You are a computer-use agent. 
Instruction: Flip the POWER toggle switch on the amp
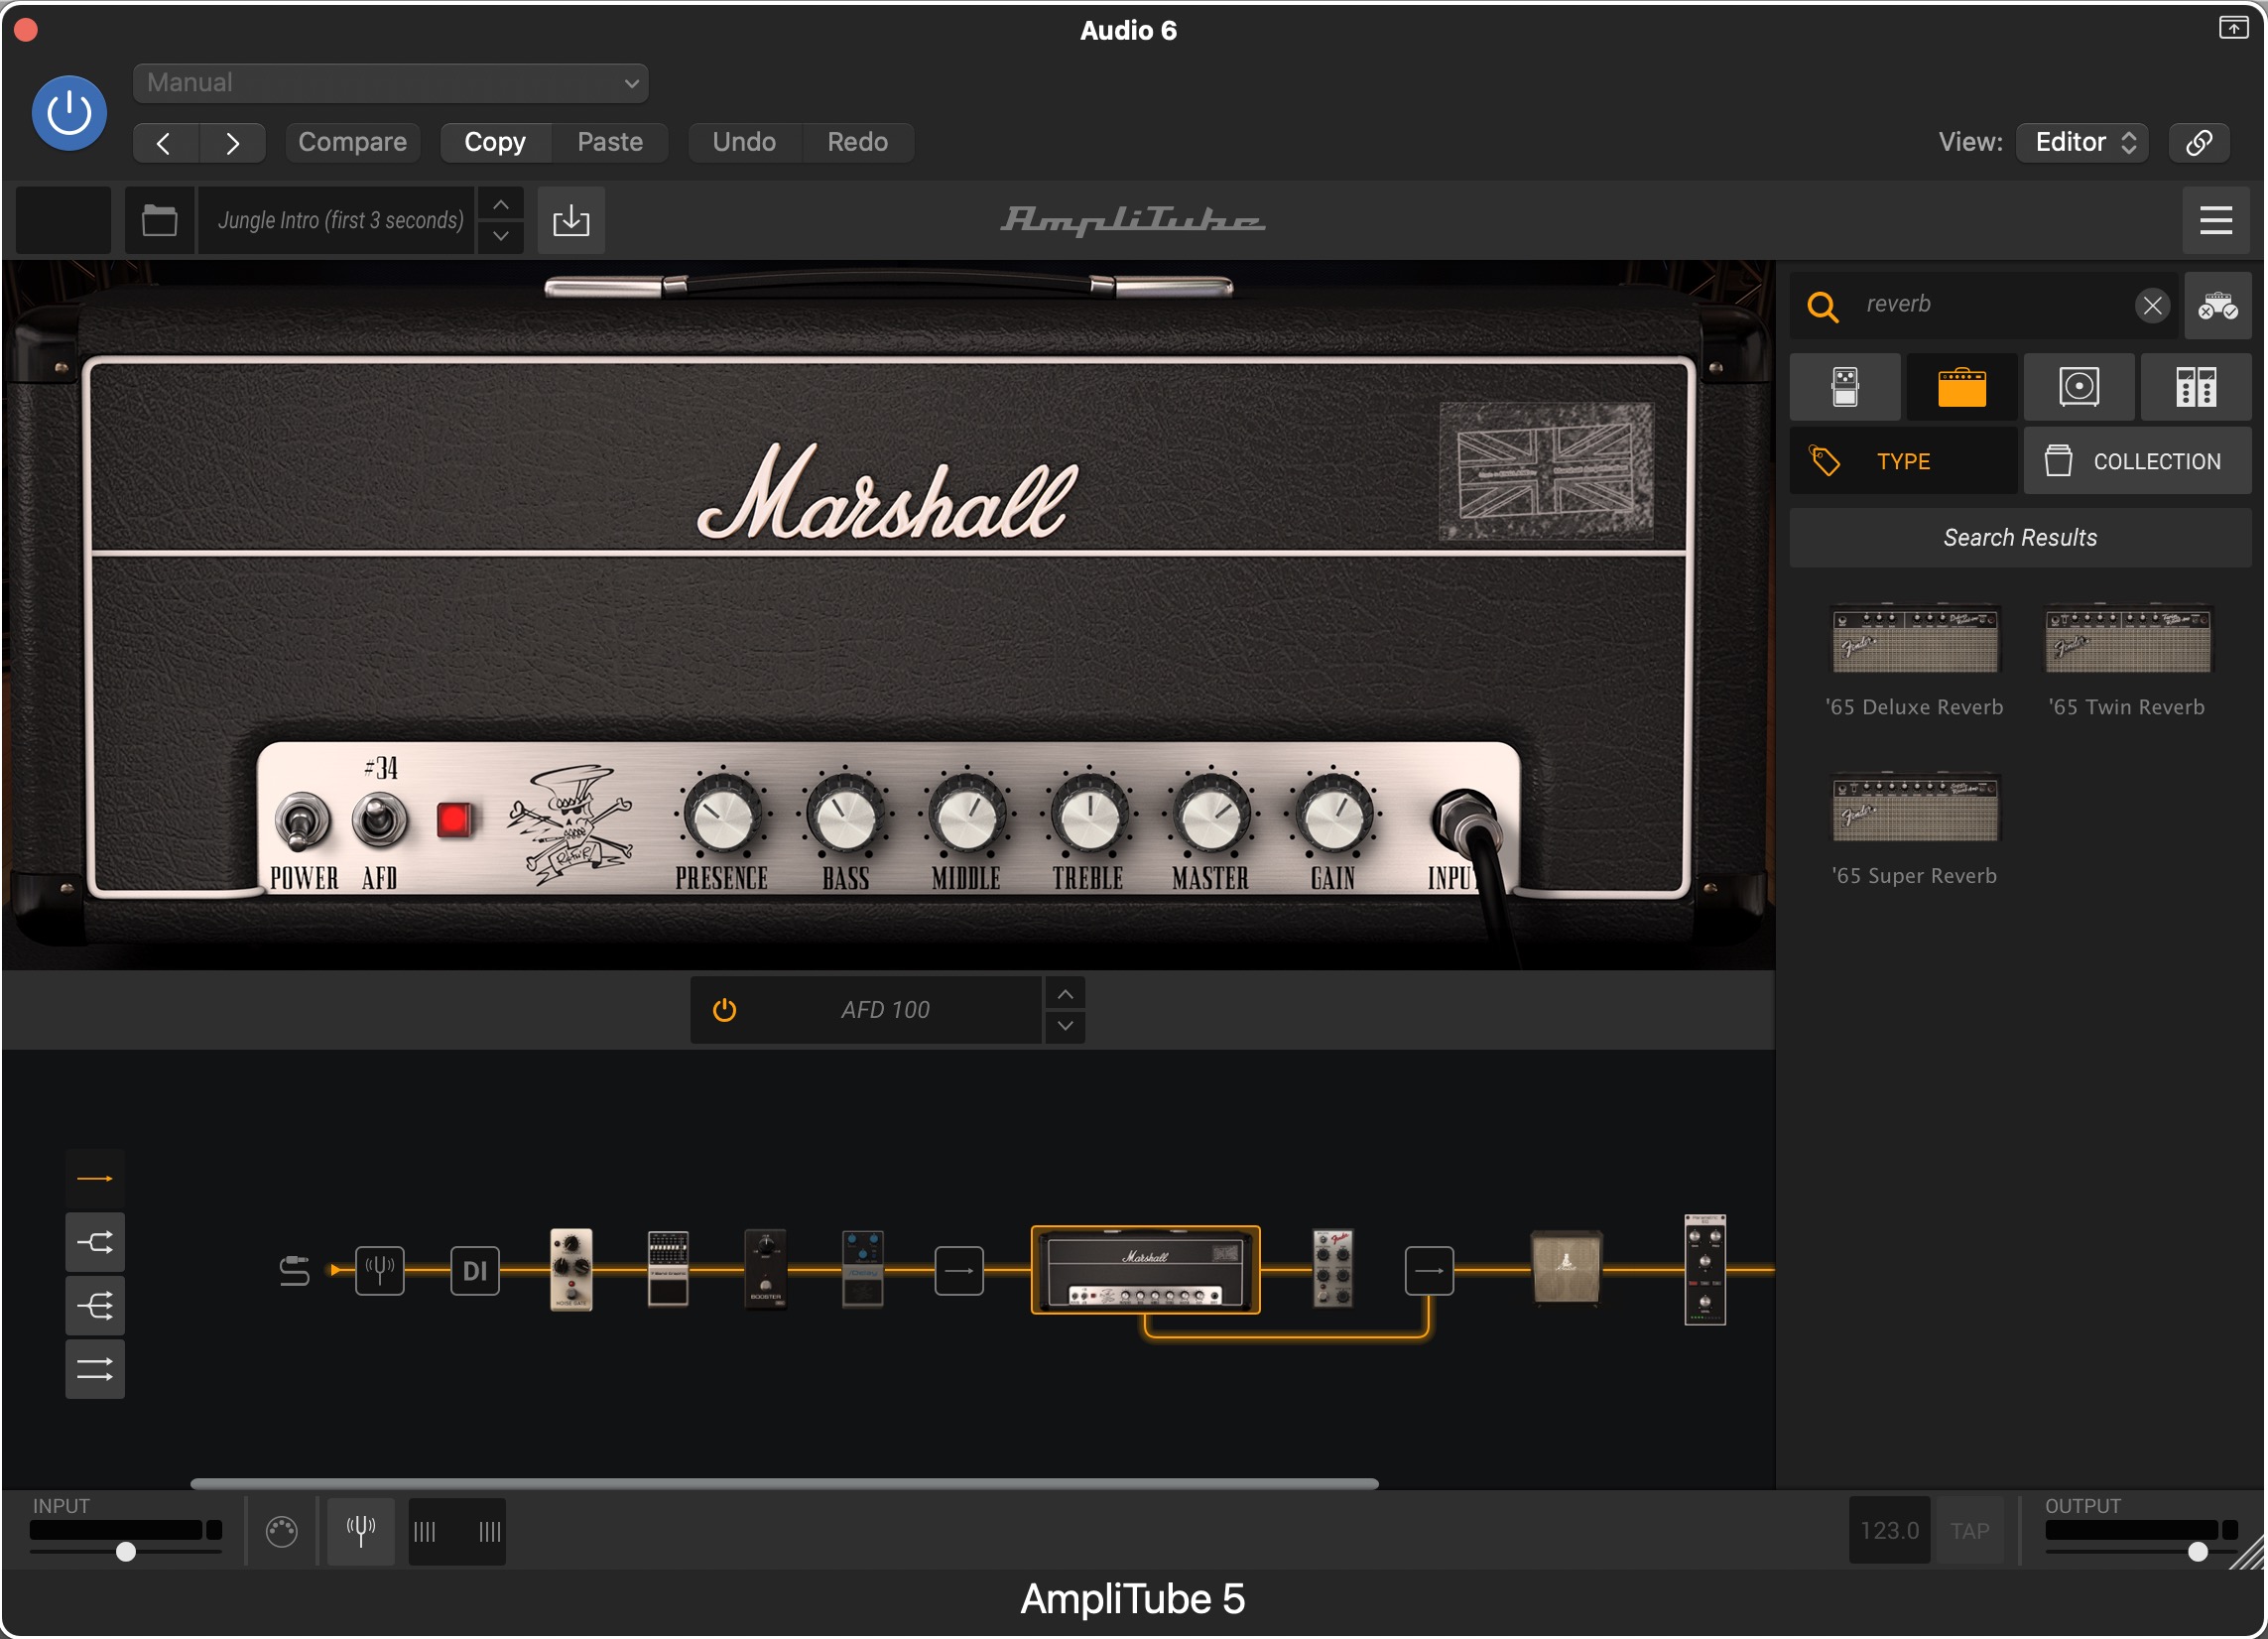click(x=302, y=822)
